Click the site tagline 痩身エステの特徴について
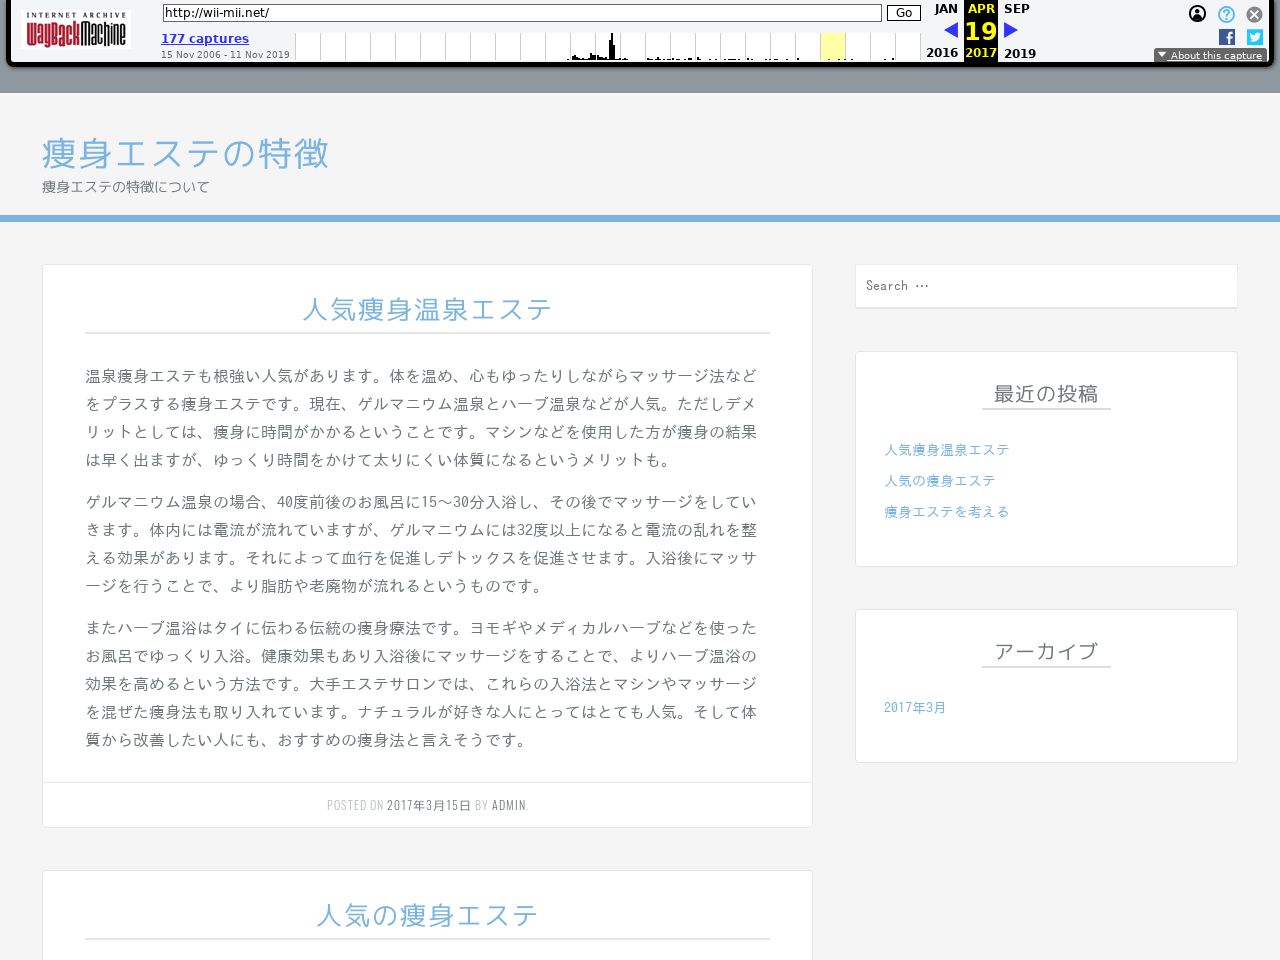This screenshot has width=1280, height=960. (x=126, y=187)
